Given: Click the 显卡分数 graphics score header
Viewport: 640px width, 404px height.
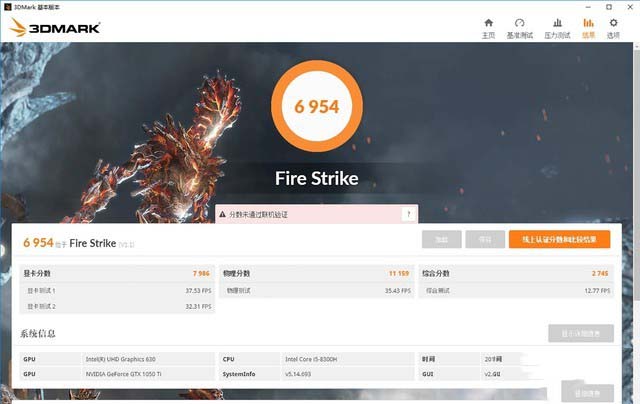Looking at the screenshot, I should click(37, 273).
